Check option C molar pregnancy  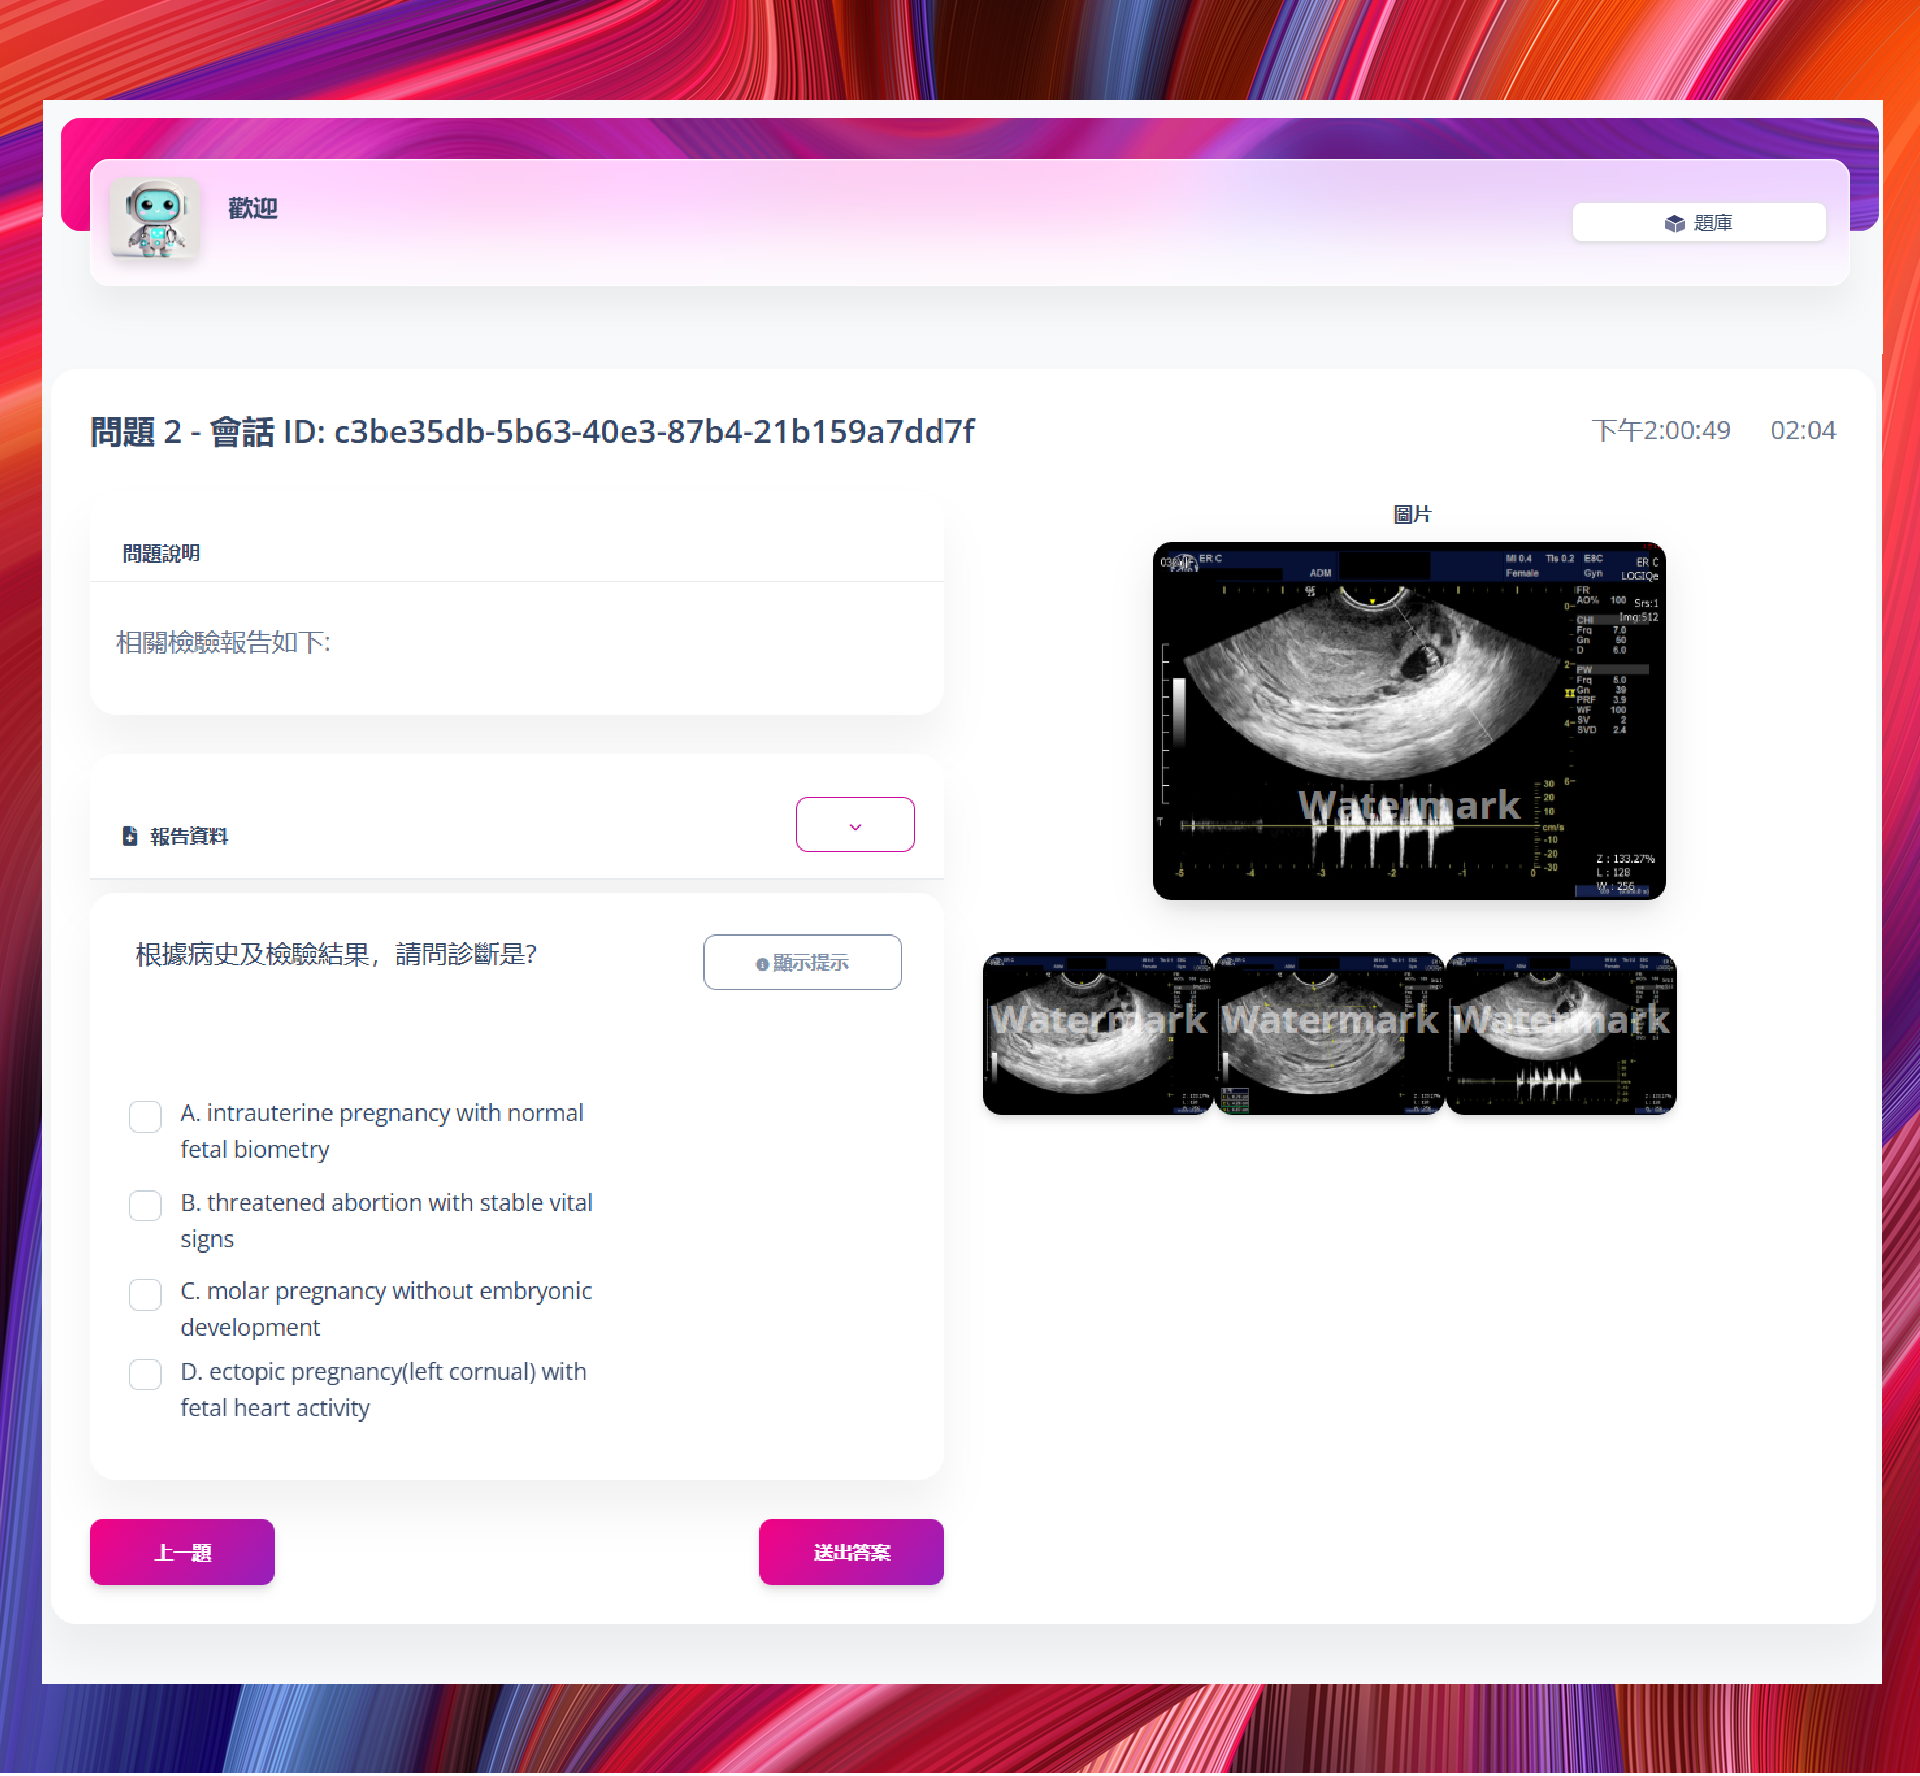click(x=145, y=1294)
